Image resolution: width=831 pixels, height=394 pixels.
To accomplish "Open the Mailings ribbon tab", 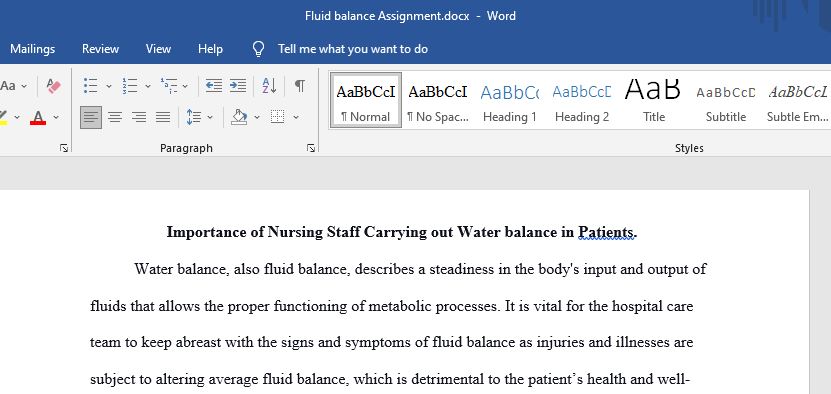I will pos(32,49).
